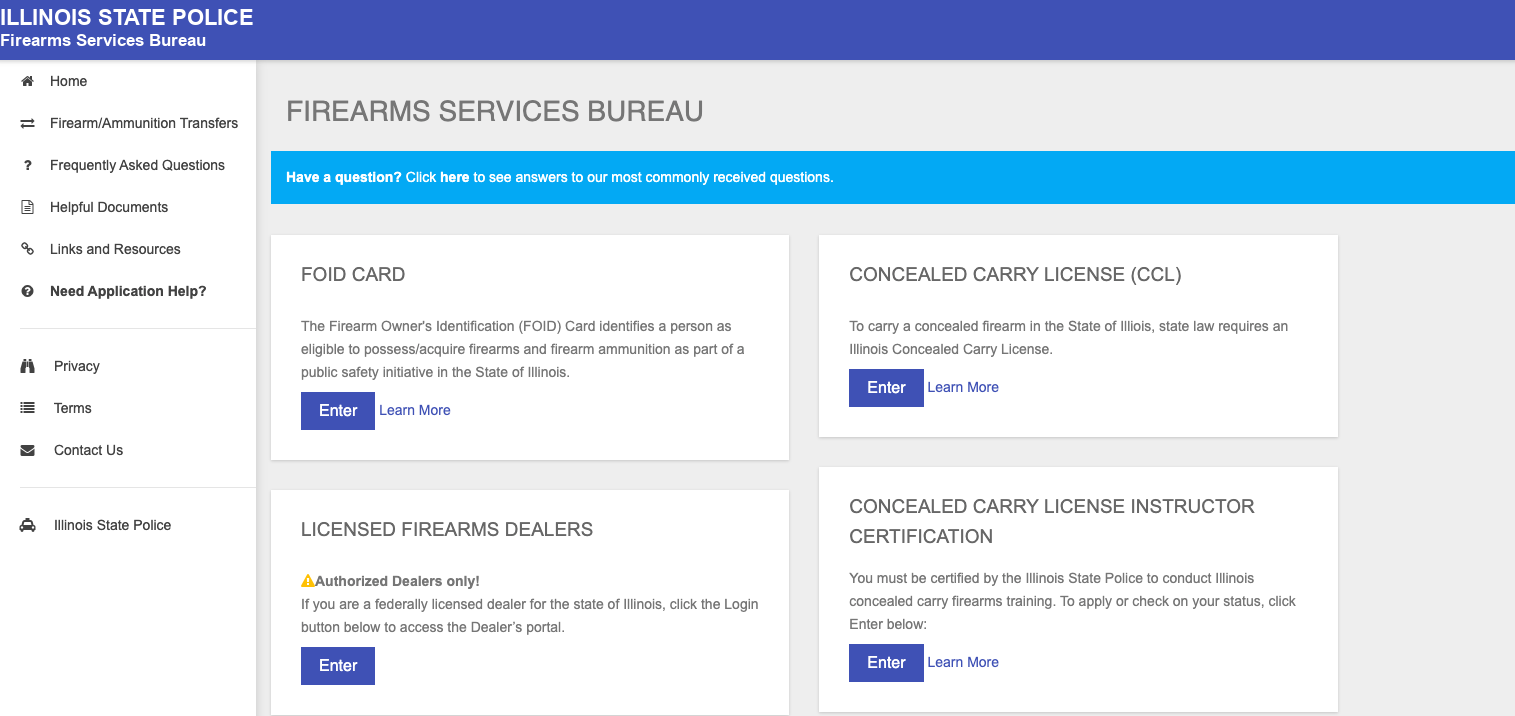
Task: Click the Firearms Services Bureau header subtitle
Action: pyautogui.click(x=103, y=41)
